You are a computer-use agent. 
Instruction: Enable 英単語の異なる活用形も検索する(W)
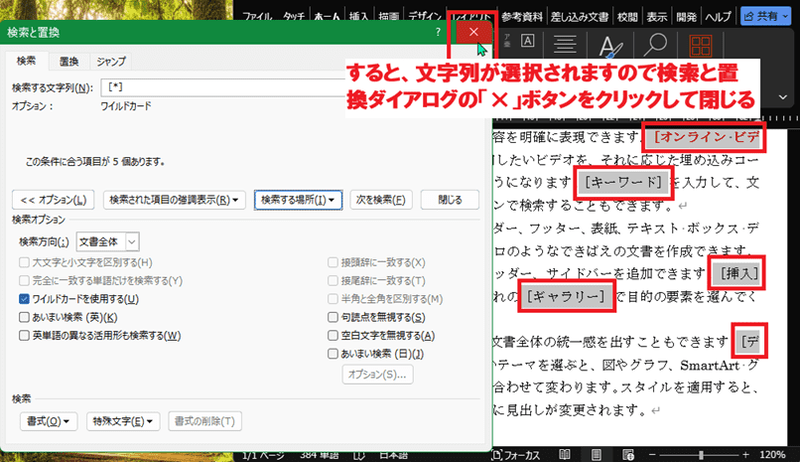pos(24,336)
